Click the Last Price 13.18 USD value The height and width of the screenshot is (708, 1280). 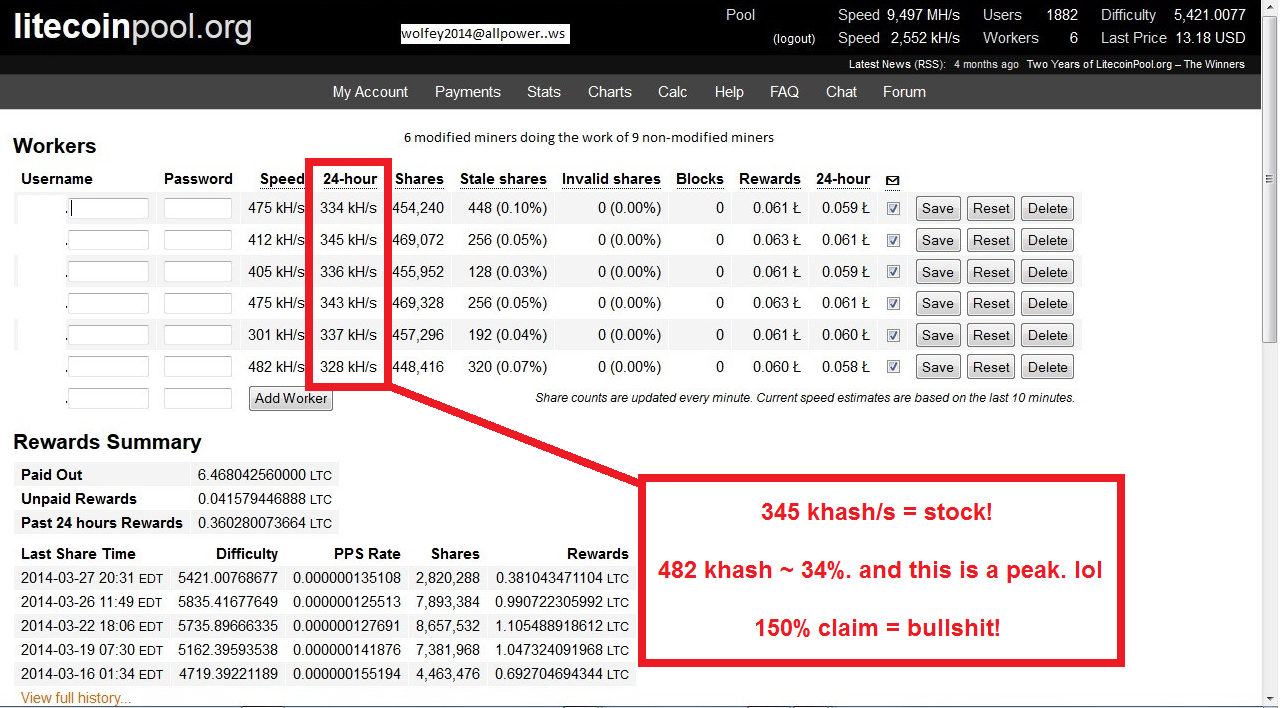coord(1210,38)
